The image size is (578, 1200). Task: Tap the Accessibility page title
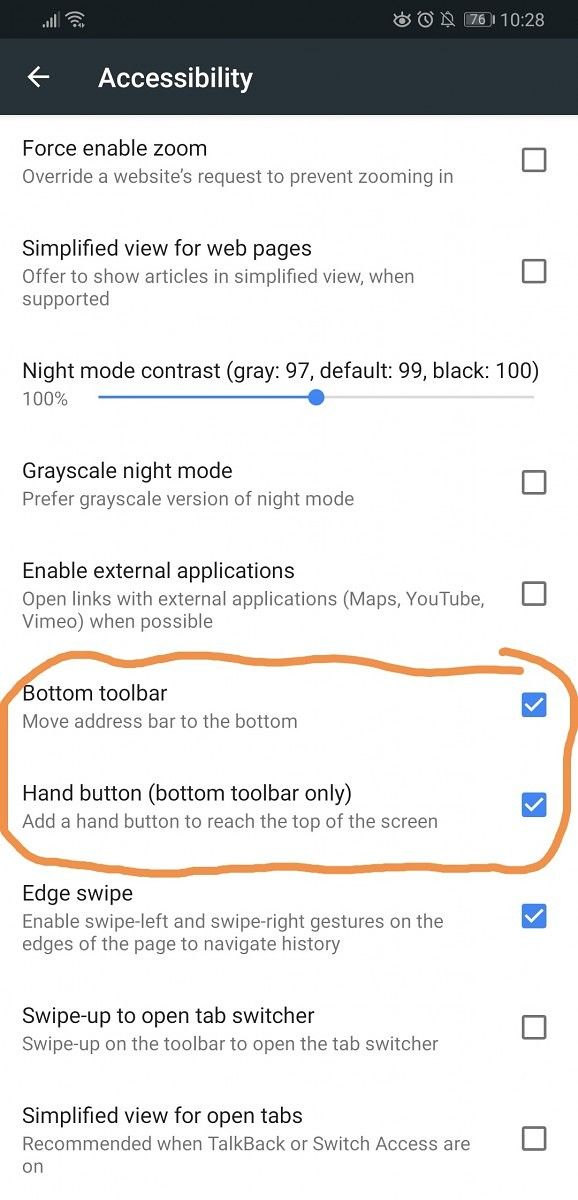(x=175, y=78)
